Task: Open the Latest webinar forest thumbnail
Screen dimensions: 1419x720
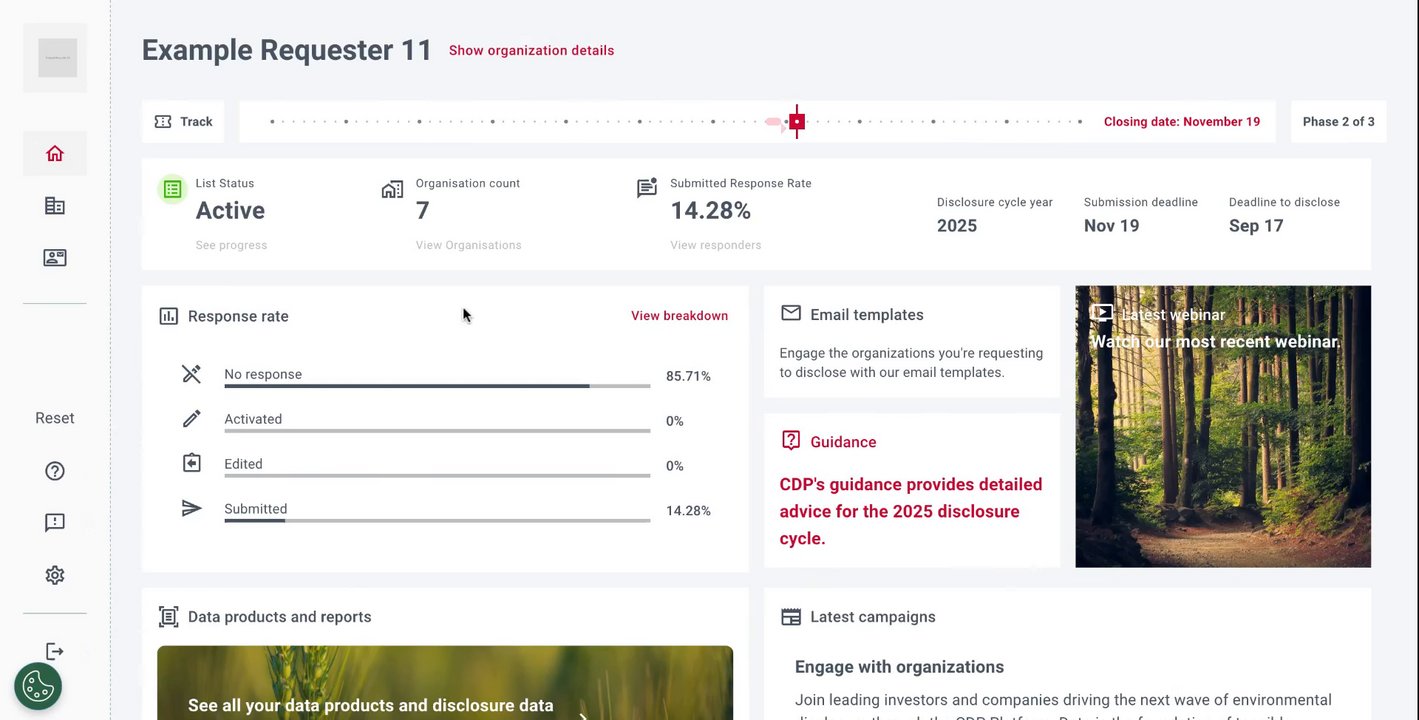Action: pos(1222,427)
